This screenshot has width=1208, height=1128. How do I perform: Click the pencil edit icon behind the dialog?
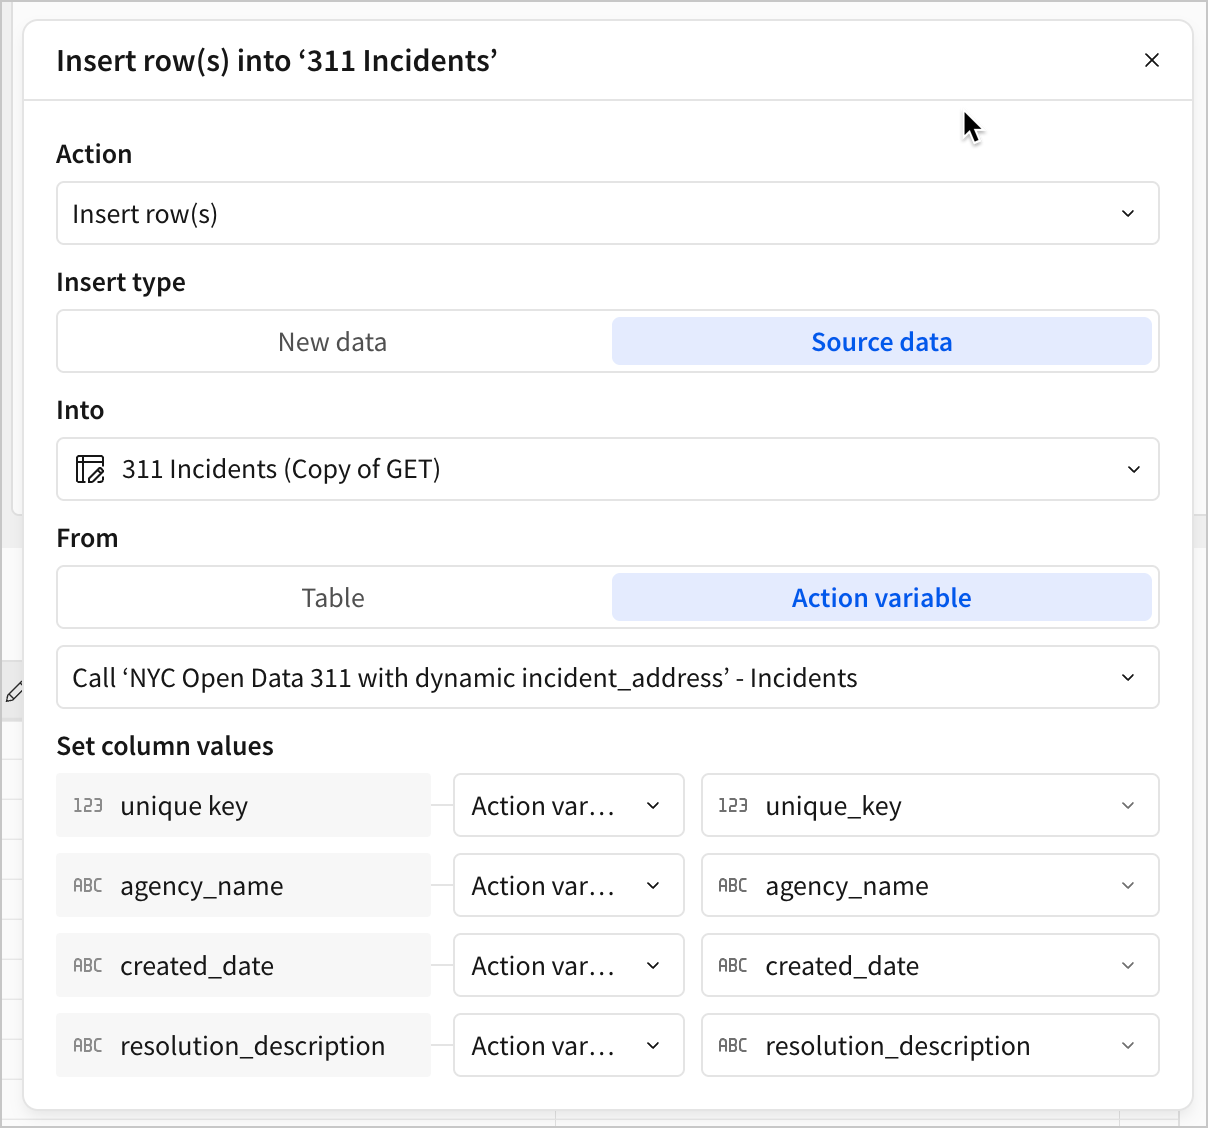pos(14,691)
